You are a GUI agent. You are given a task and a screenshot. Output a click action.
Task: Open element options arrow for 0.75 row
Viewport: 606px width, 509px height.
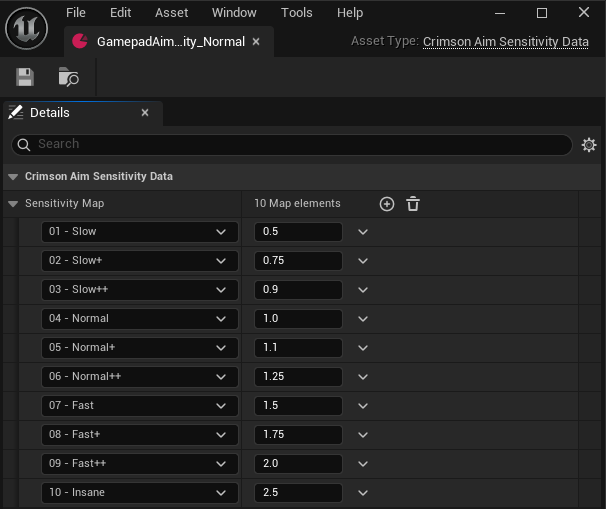363,261
